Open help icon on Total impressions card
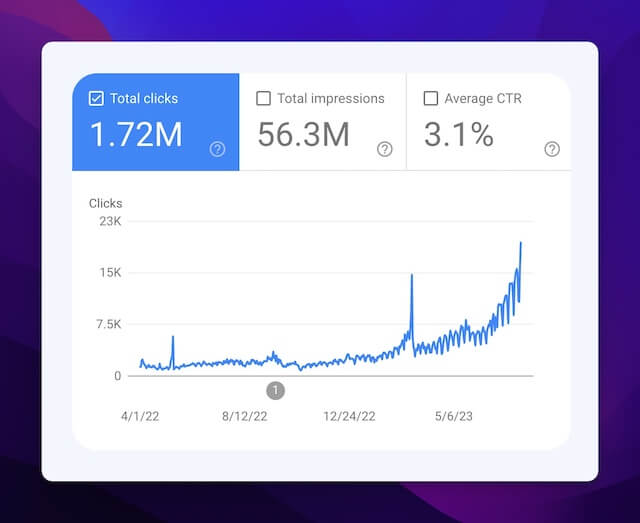Screen dimensions: 640x523 [x=384, y=149]
